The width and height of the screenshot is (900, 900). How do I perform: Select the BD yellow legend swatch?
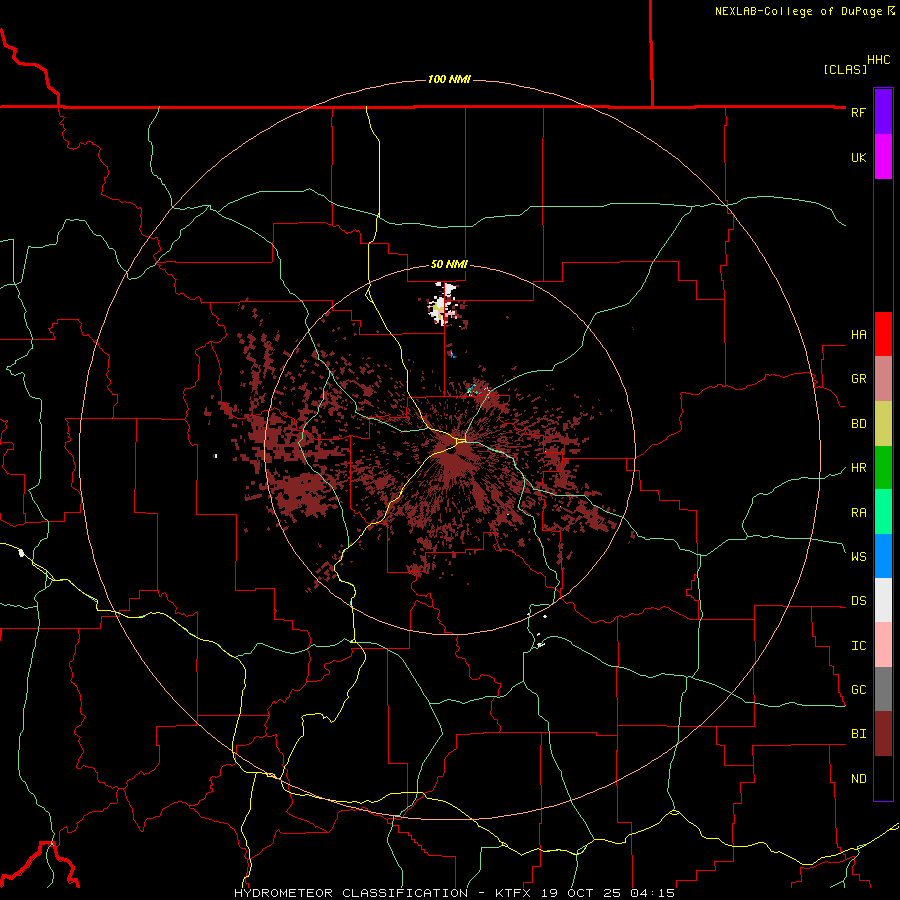pyautogui.click(x=883, y=424)
